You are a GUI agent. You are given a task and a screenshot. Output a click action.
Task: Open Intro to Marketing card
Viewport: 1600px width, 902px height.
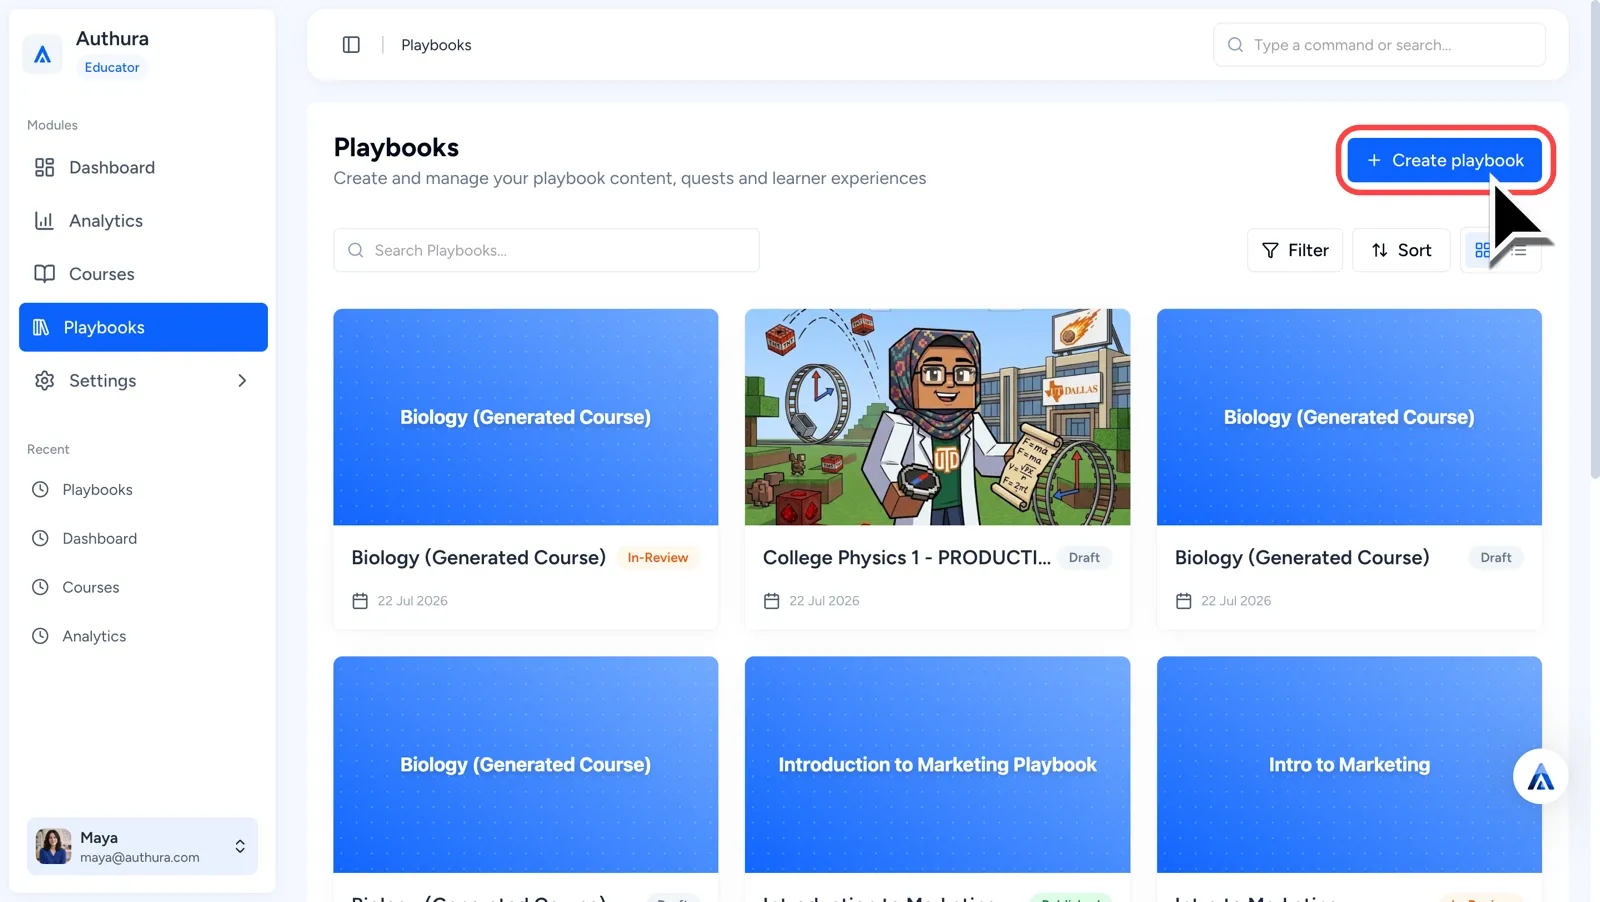tap(1349, 765)
